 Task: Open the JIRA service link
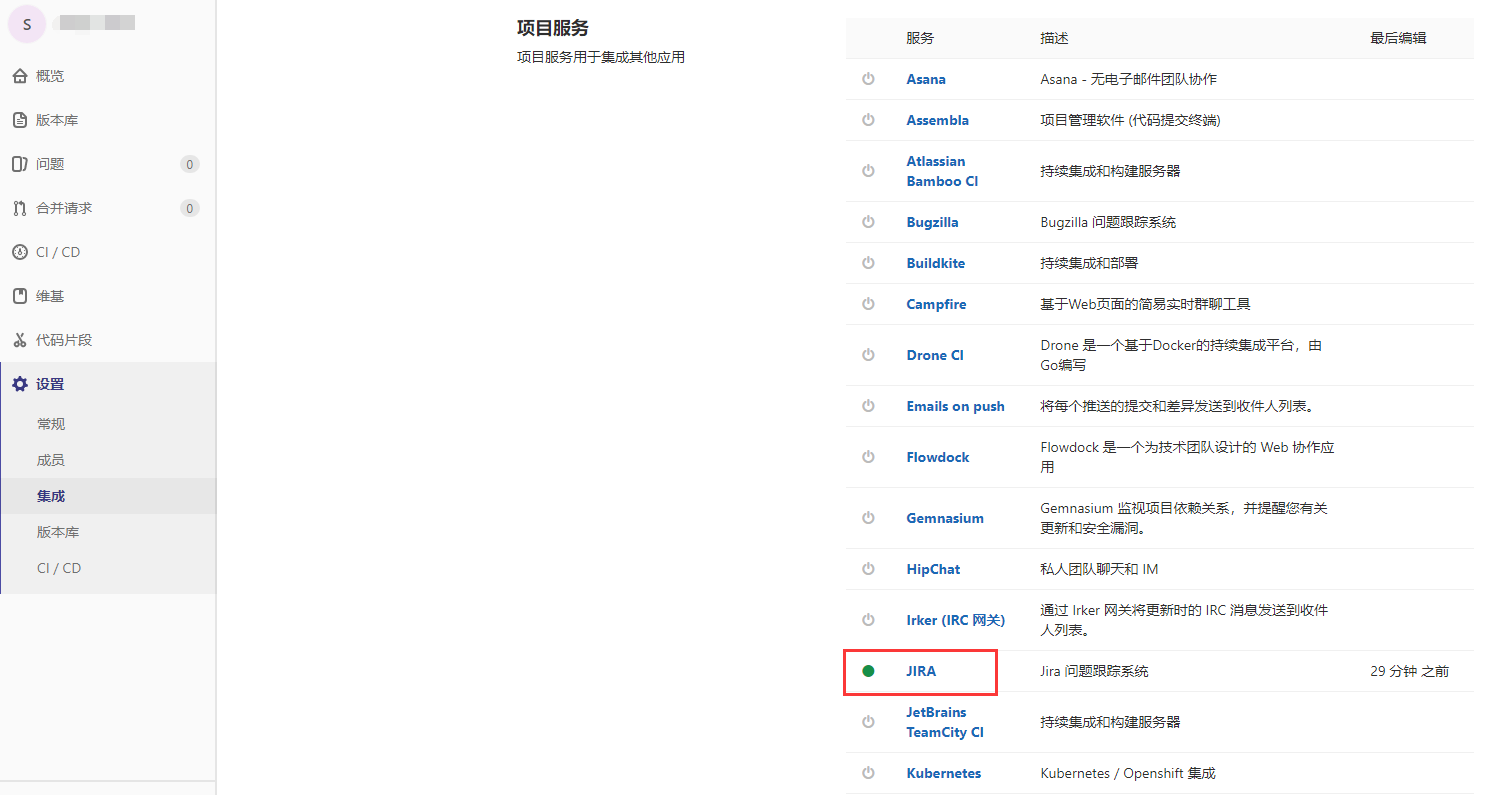(x=921, y=671)
